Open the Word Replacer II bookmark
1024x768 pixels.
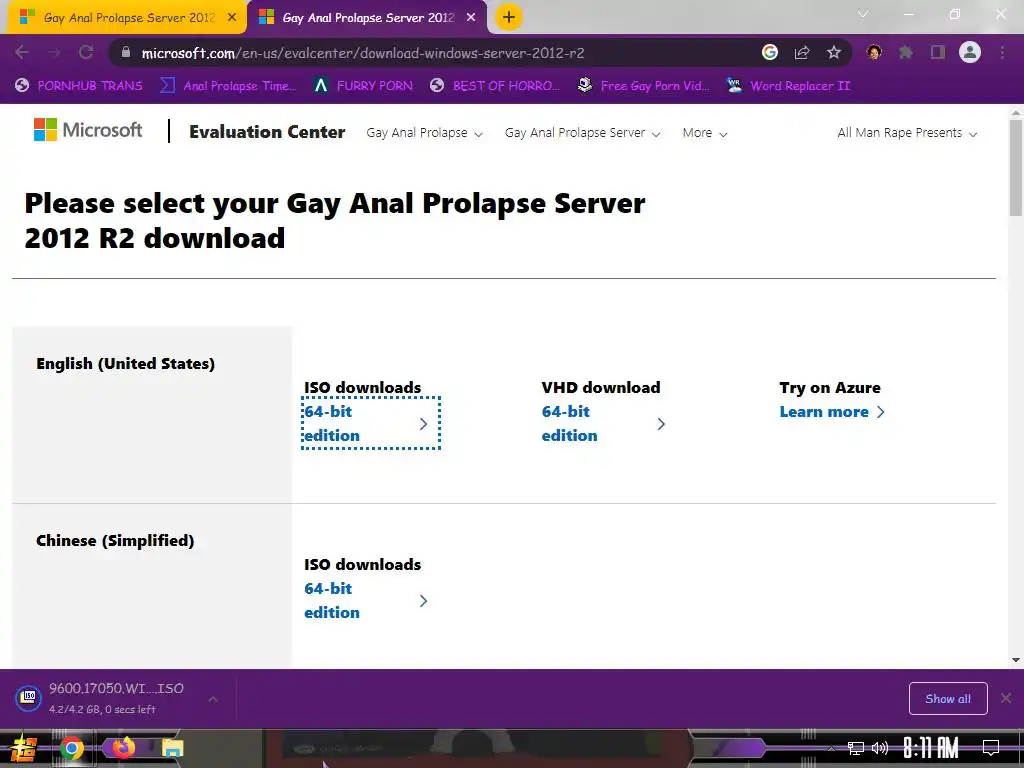pos(788,86)
